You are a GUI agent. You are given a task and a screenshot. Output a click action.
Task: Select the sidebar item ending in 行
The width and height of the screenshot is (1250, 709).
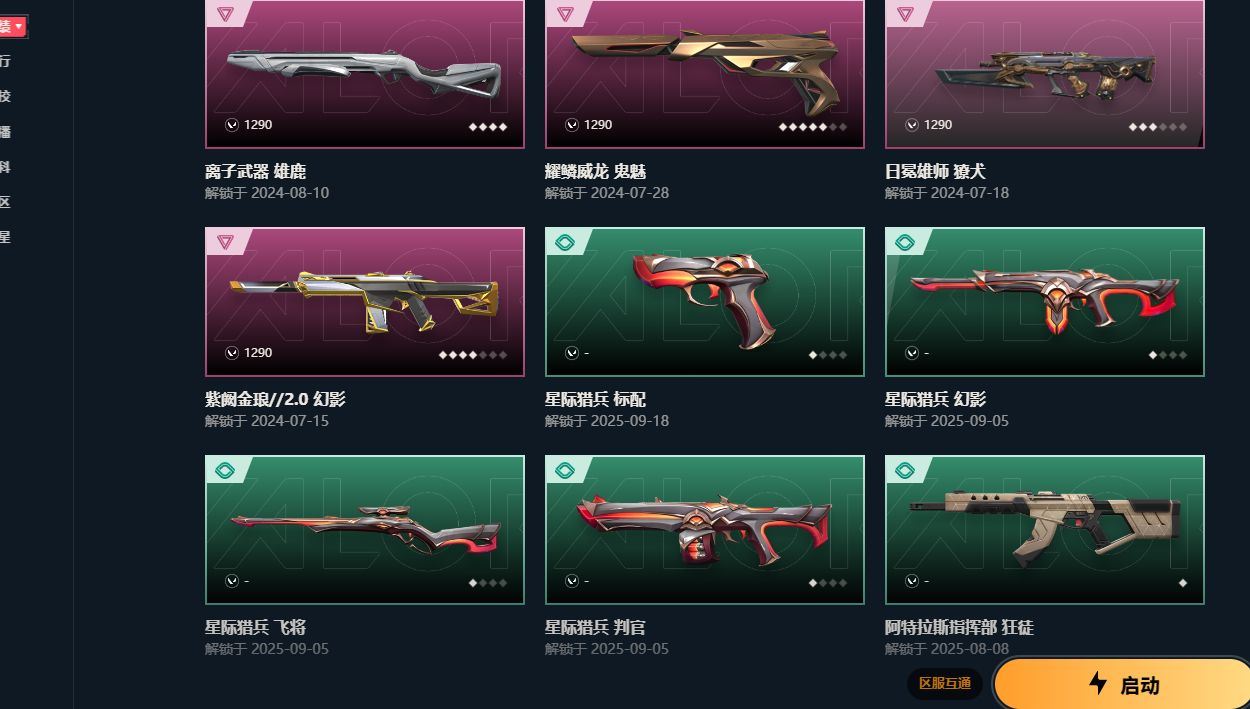pyautogui.click(x=5, y=61)
